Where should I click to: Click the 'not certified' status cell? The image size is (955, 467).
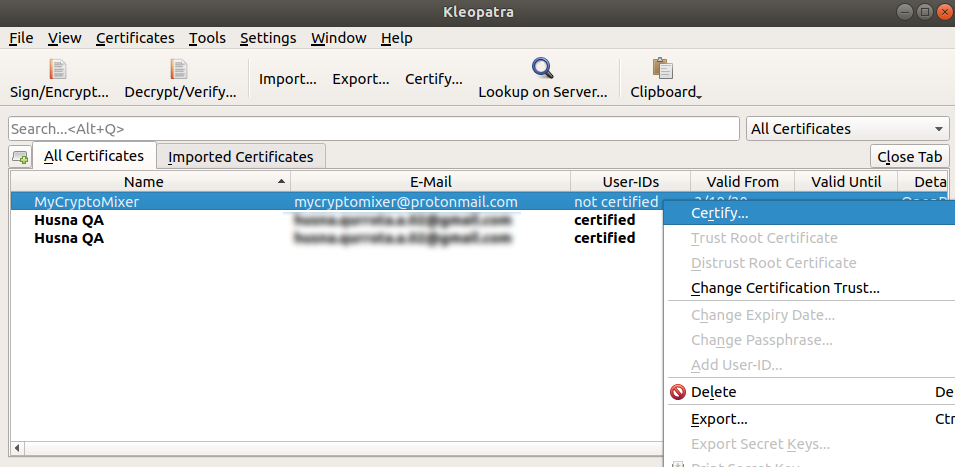pos(616,202)
